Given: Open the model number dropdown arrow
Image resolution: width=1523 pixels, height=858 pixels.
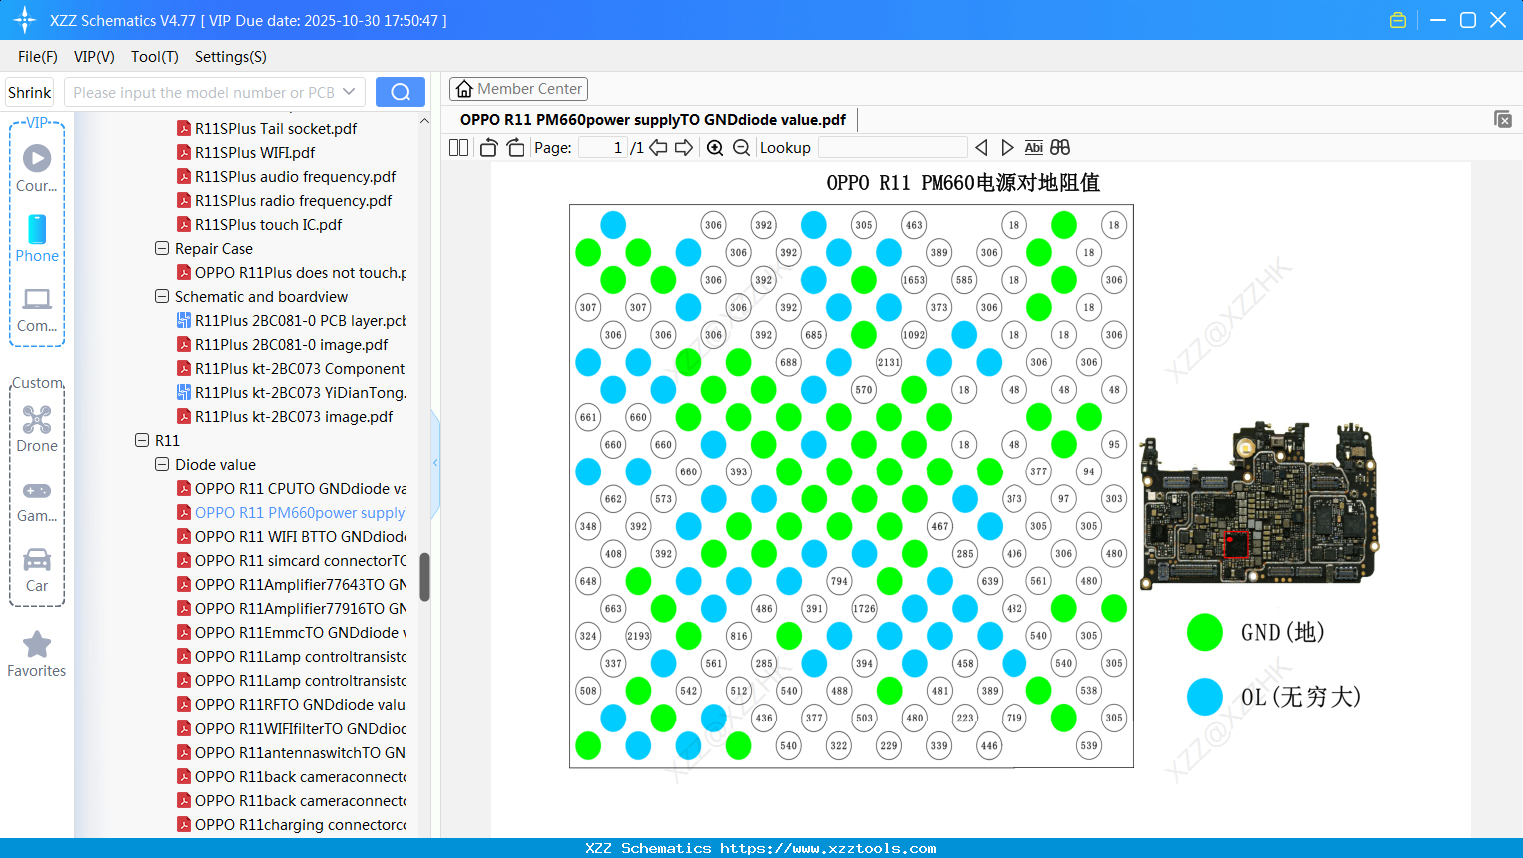Looking at the screenshot, I should pyautogui.click(x=349, y=92).
